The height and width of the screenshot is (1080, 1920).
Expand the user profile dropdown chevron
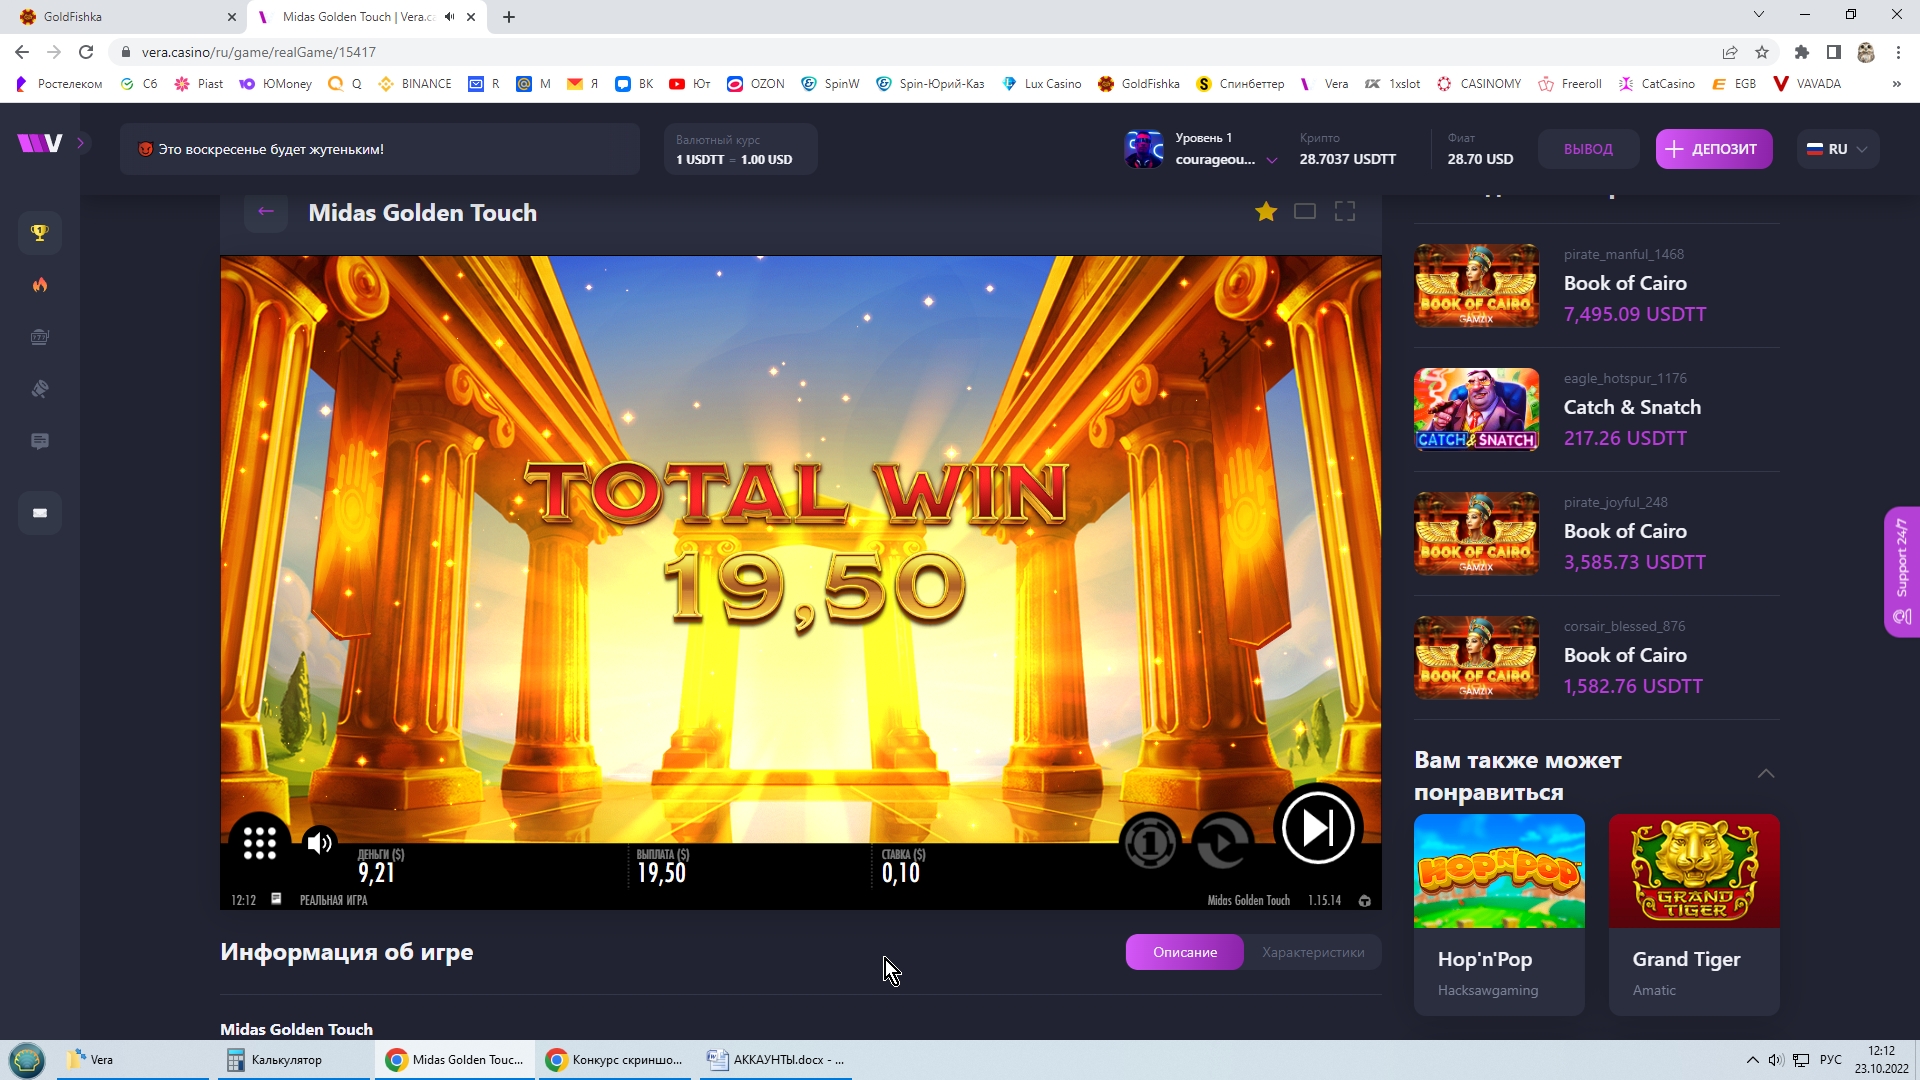[x=1272, y=160]
